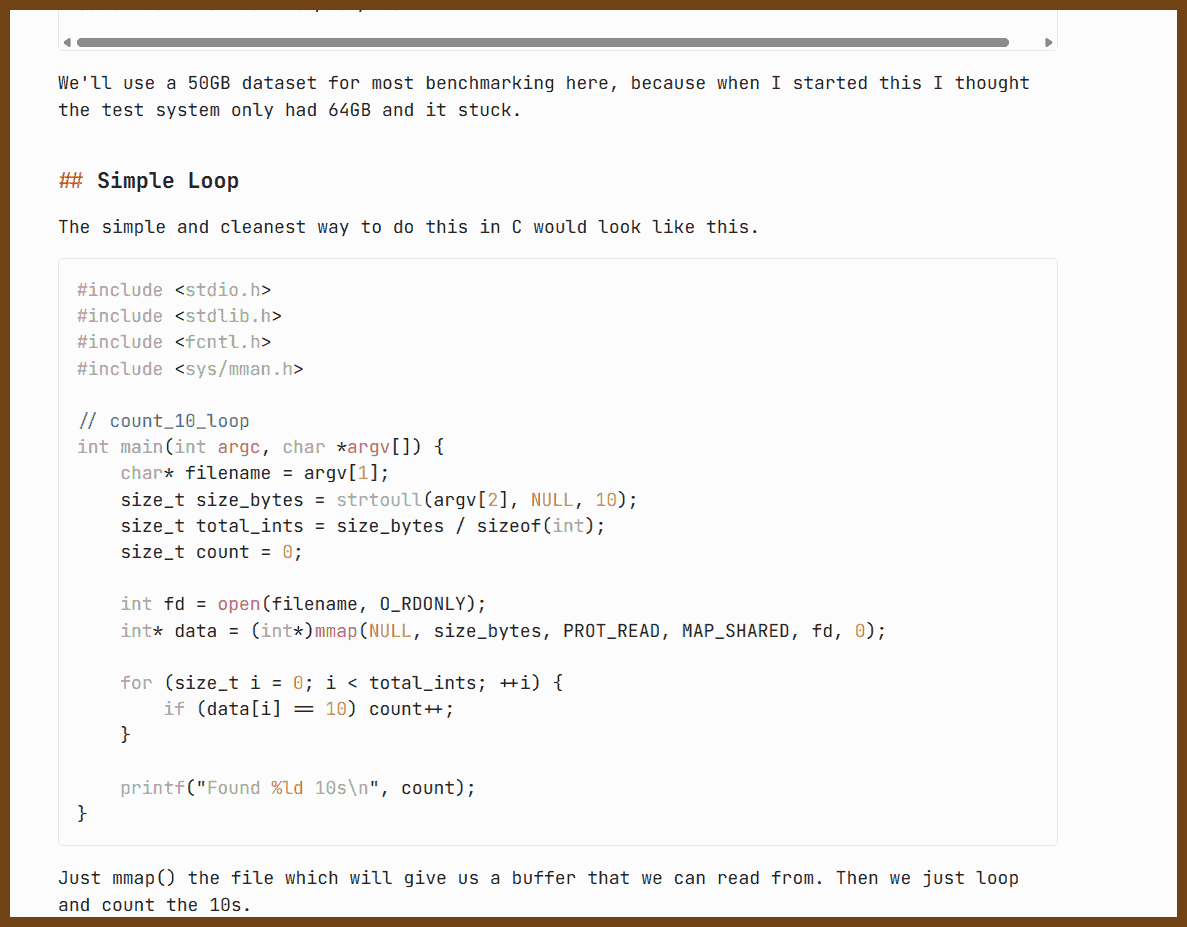The image size is (1187, 927).
Task: Click the if (data[i] == 10) line
Action: [309, 709]
